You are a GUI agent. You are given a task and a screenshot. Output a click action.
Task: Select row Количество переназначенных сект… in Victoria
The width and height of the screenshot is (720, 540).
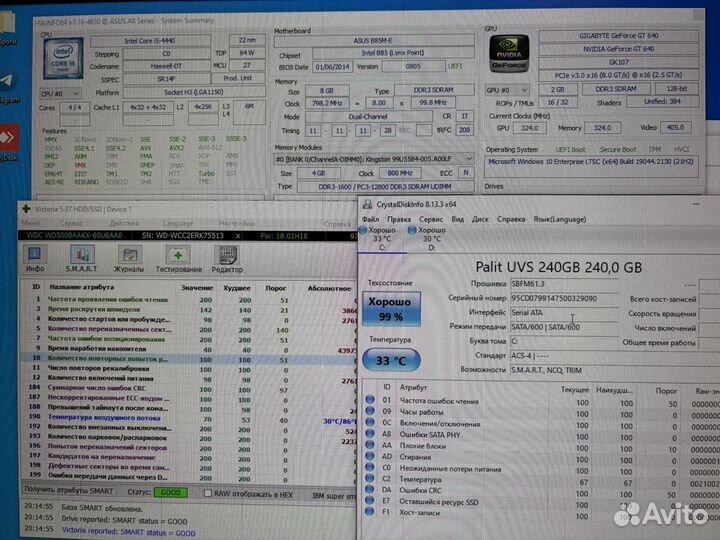[189, 329]
